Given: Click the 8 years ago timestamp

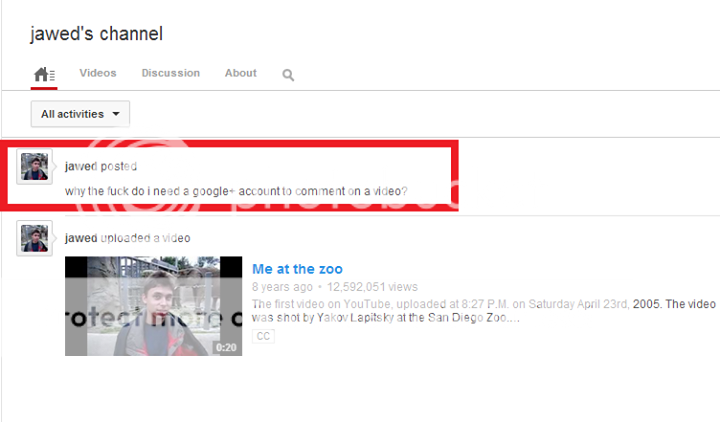Looking at the screenshot, I should click(282, 287).
